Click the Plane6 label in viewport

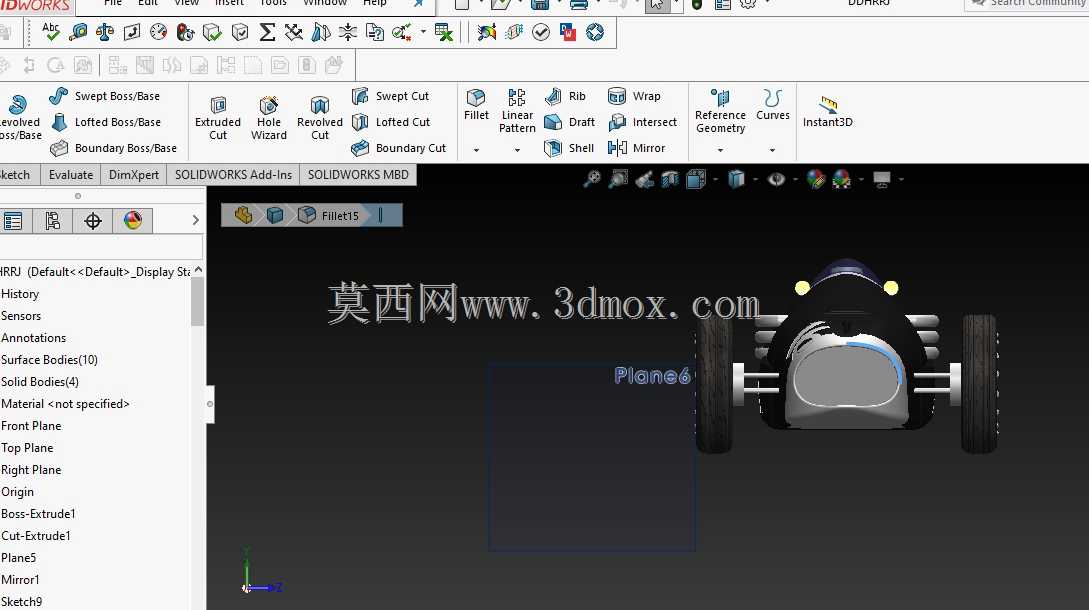point(652,376)
